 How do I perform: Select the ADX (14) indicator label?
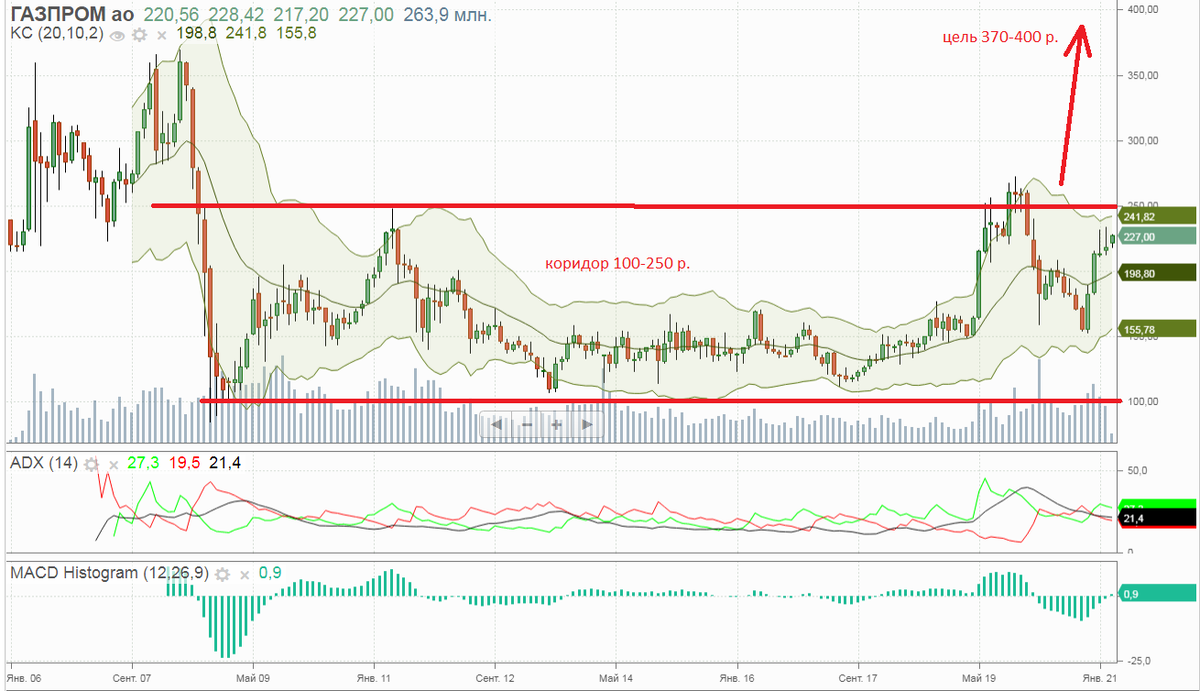point(45,463)
